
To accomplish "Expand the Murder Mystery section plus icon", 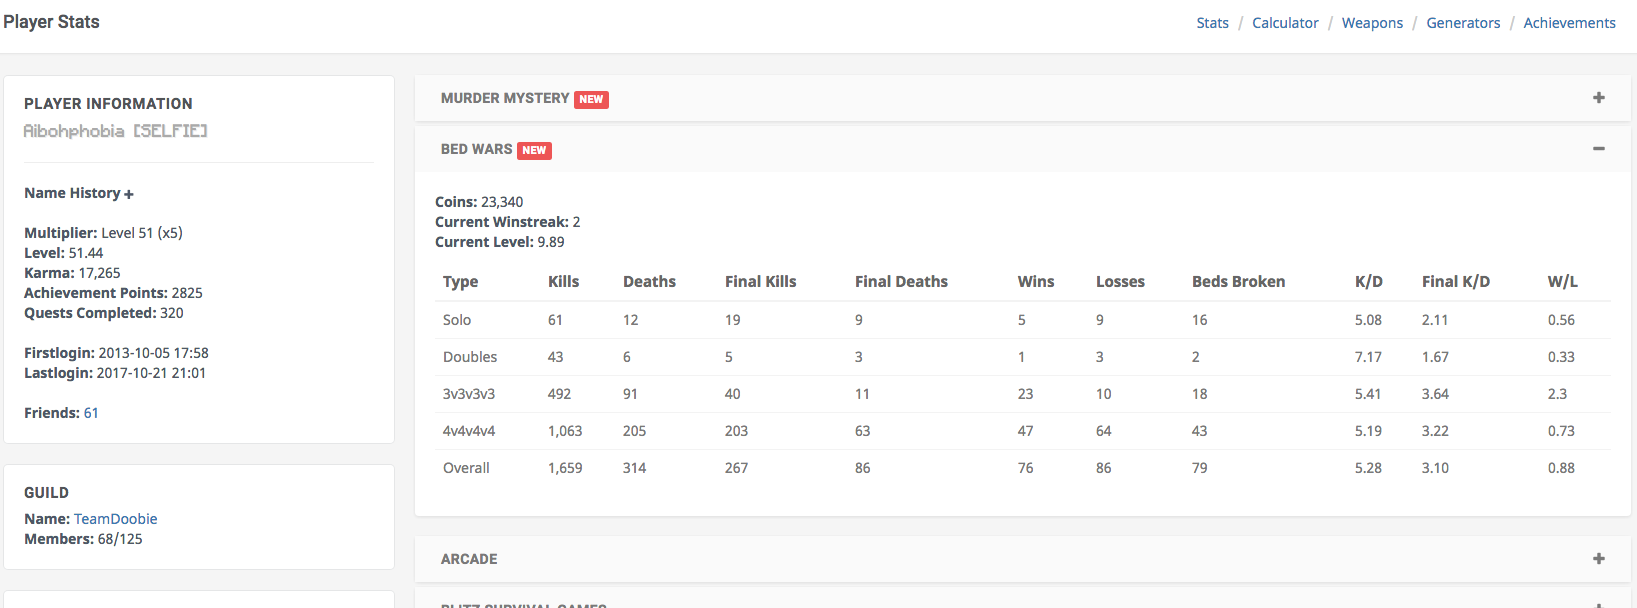I will pos(1599,98).
